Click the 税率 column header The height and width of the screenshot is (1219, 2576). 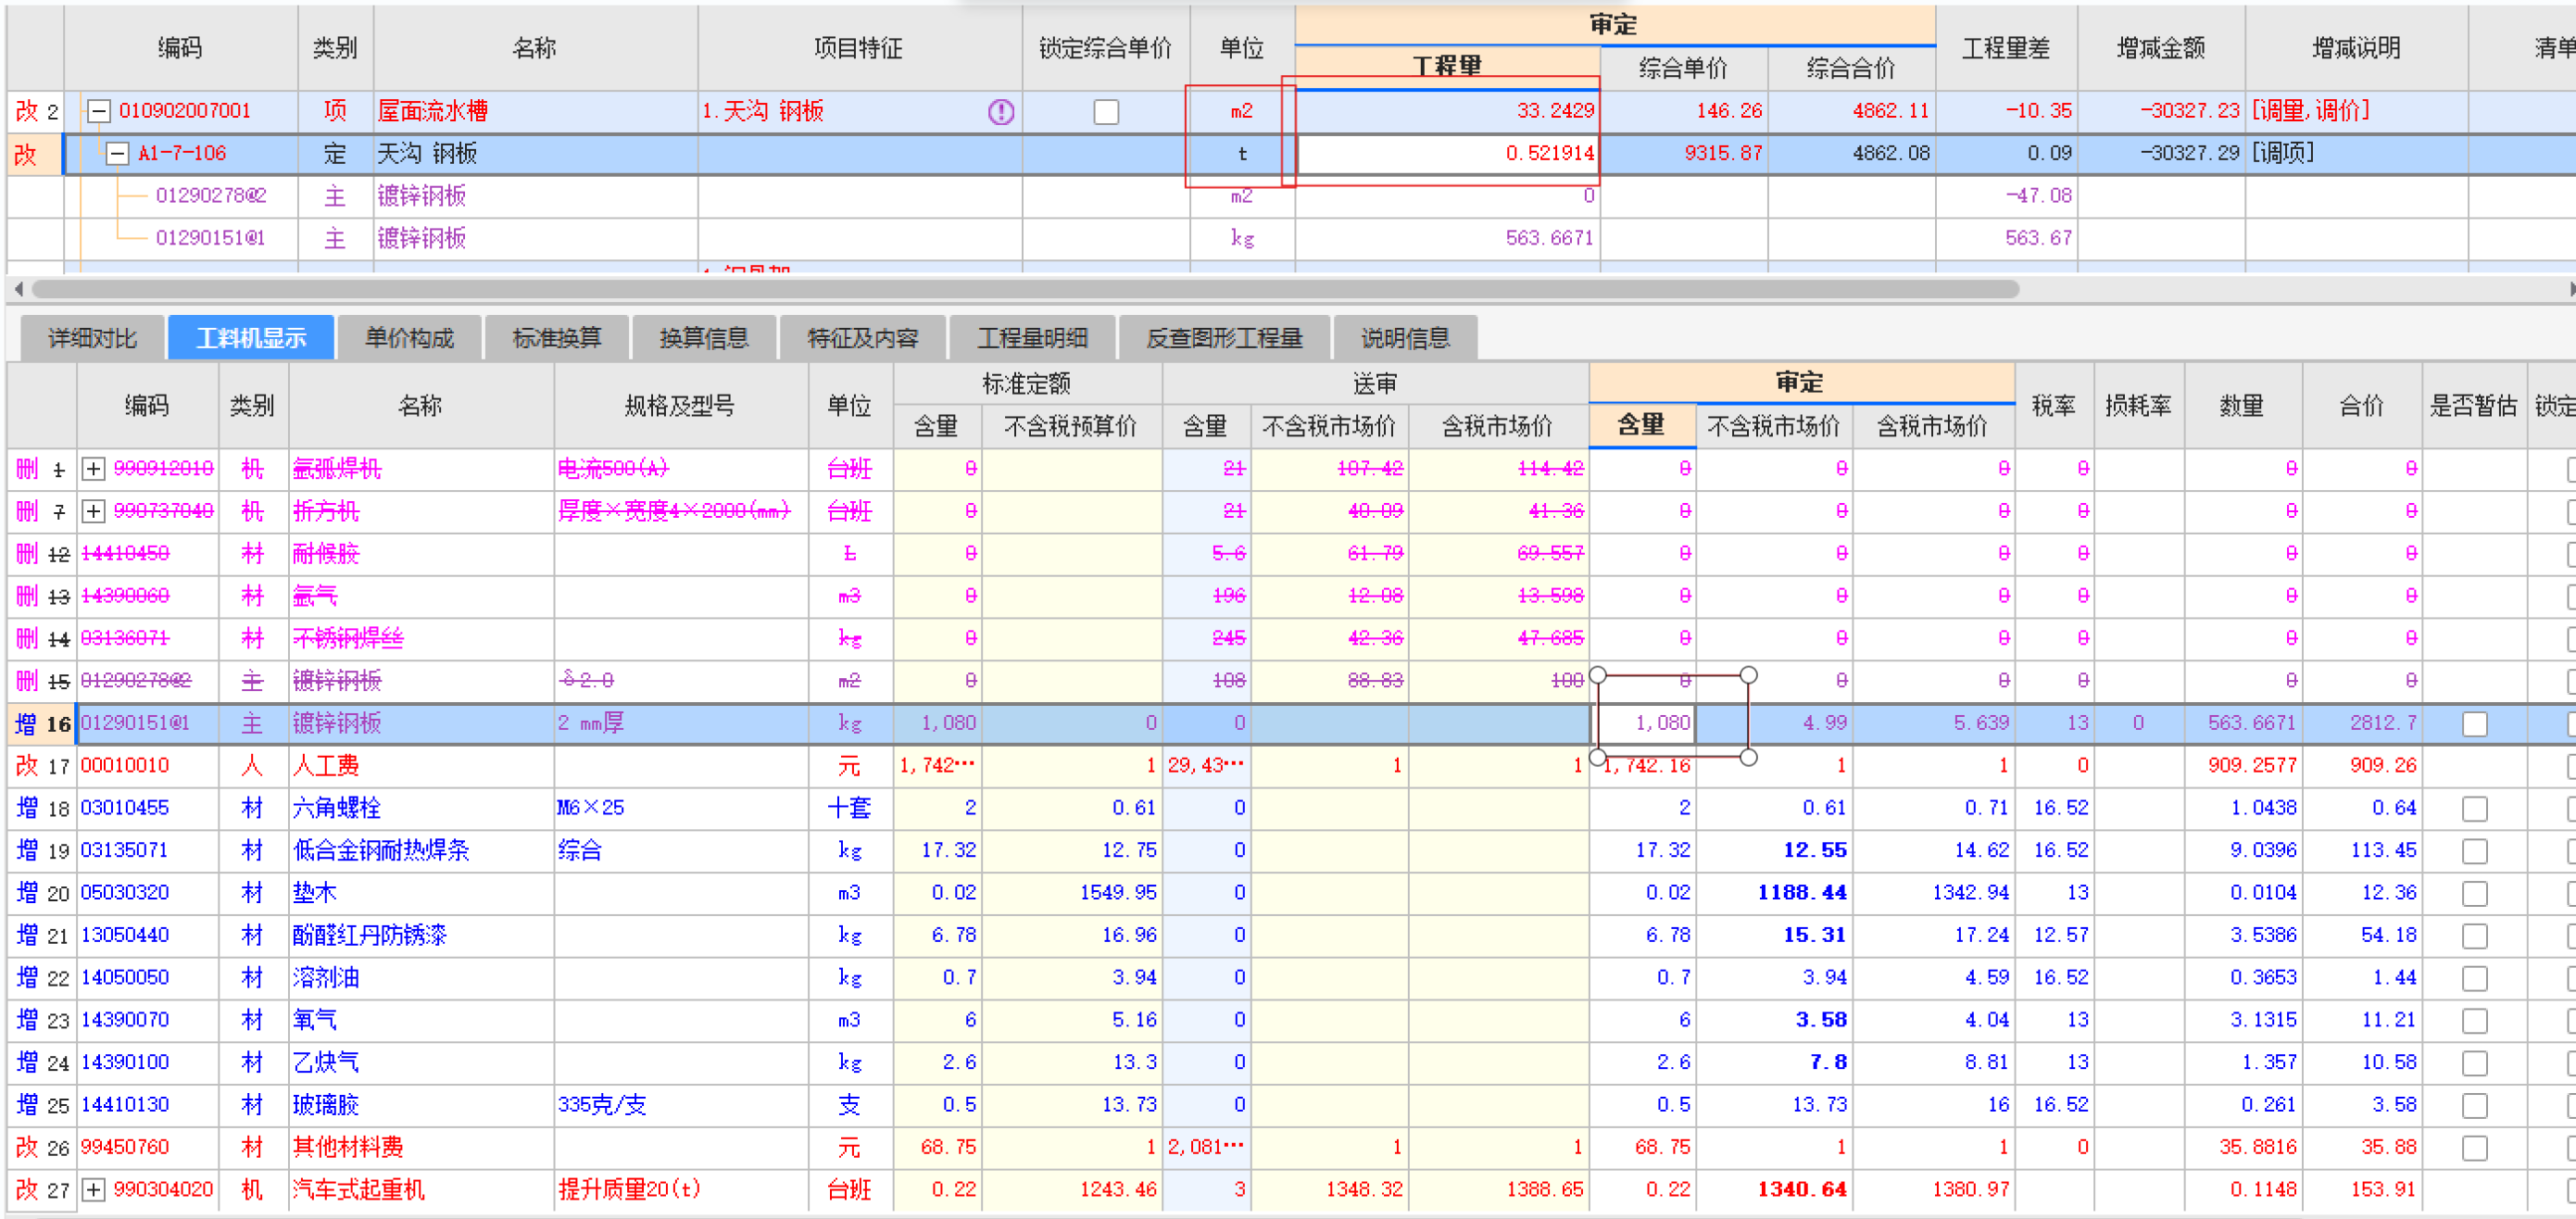click(x=2053, y=405)
